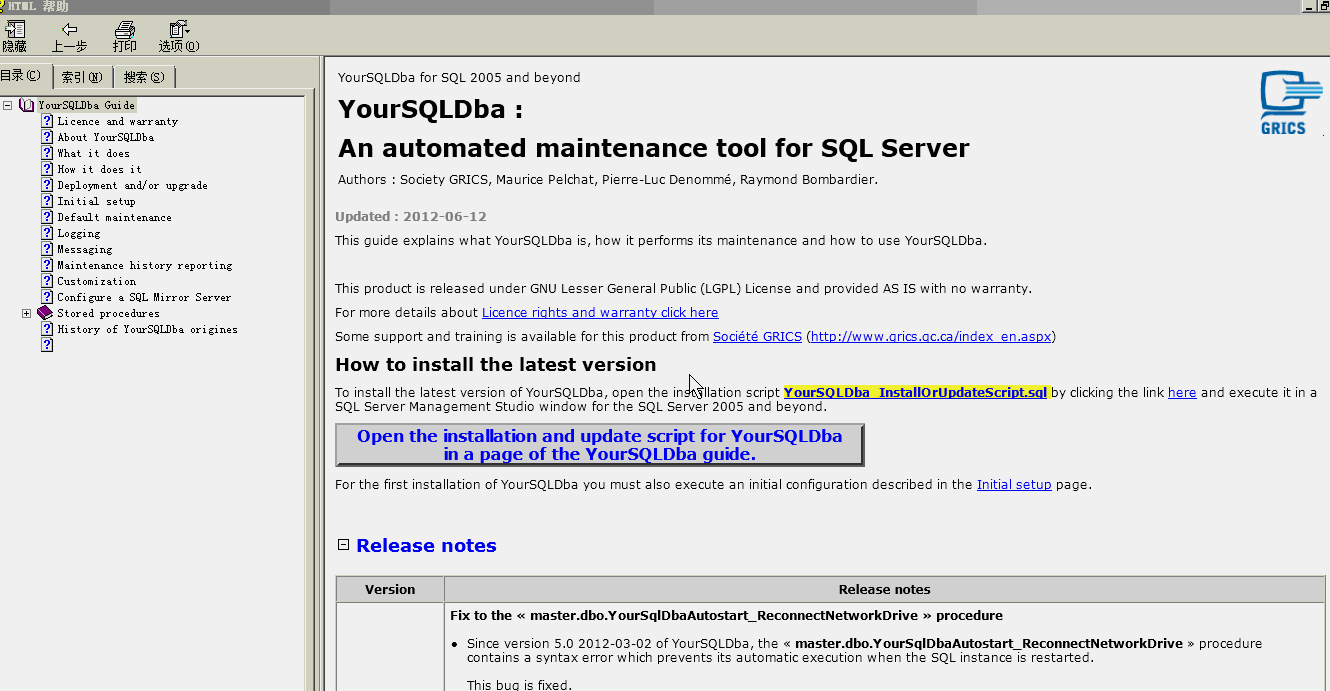Select the Stored procedures tree label
This screenshot has height=691, width=1330.
(x=108, y=313)
